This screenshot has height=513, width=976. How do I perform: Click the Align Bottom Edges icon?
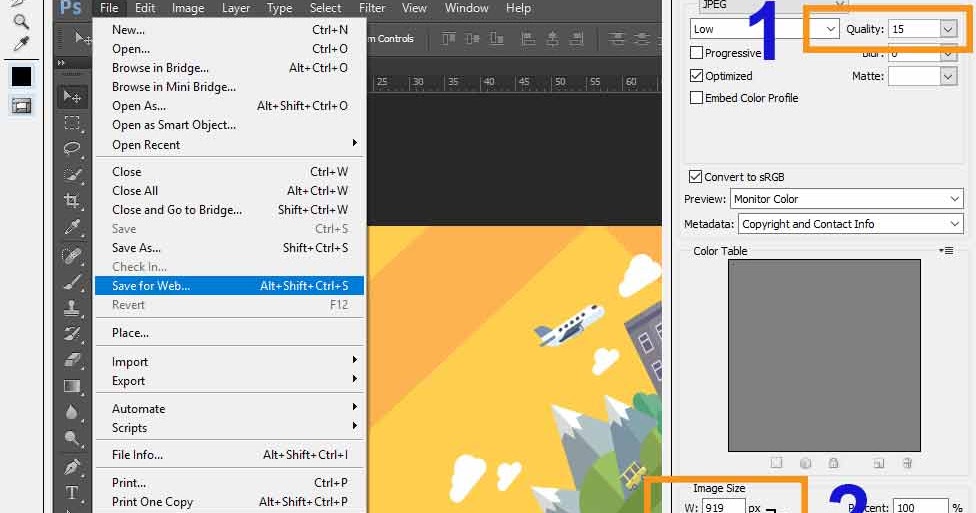[x=496, y=39]
